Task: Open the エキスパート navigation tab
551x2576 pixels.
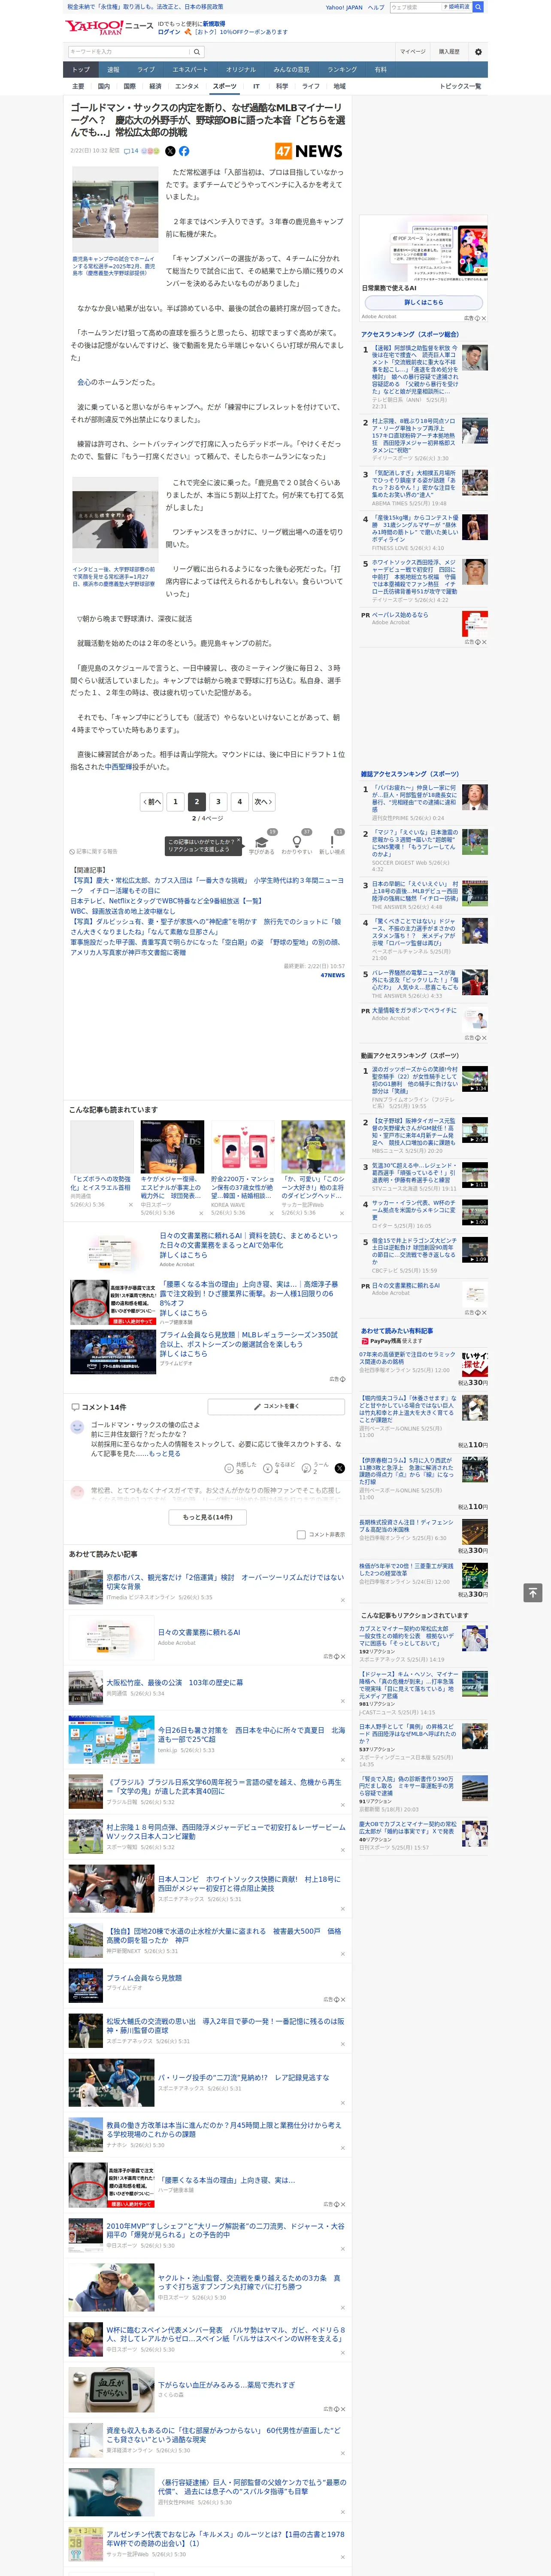Action: (190, 70)
